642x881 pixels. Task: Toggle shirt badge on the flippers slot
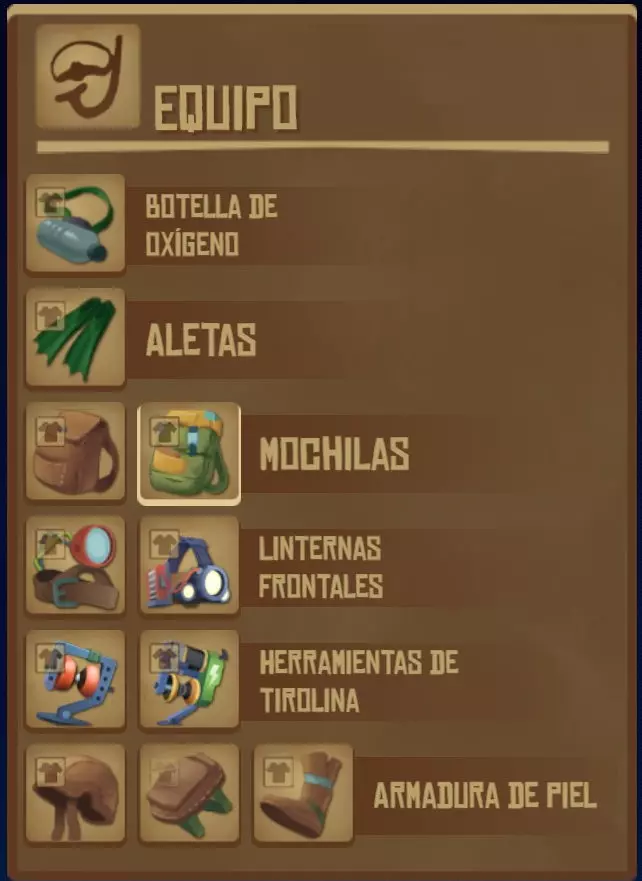pyautogui.click(x=51, y=317)
